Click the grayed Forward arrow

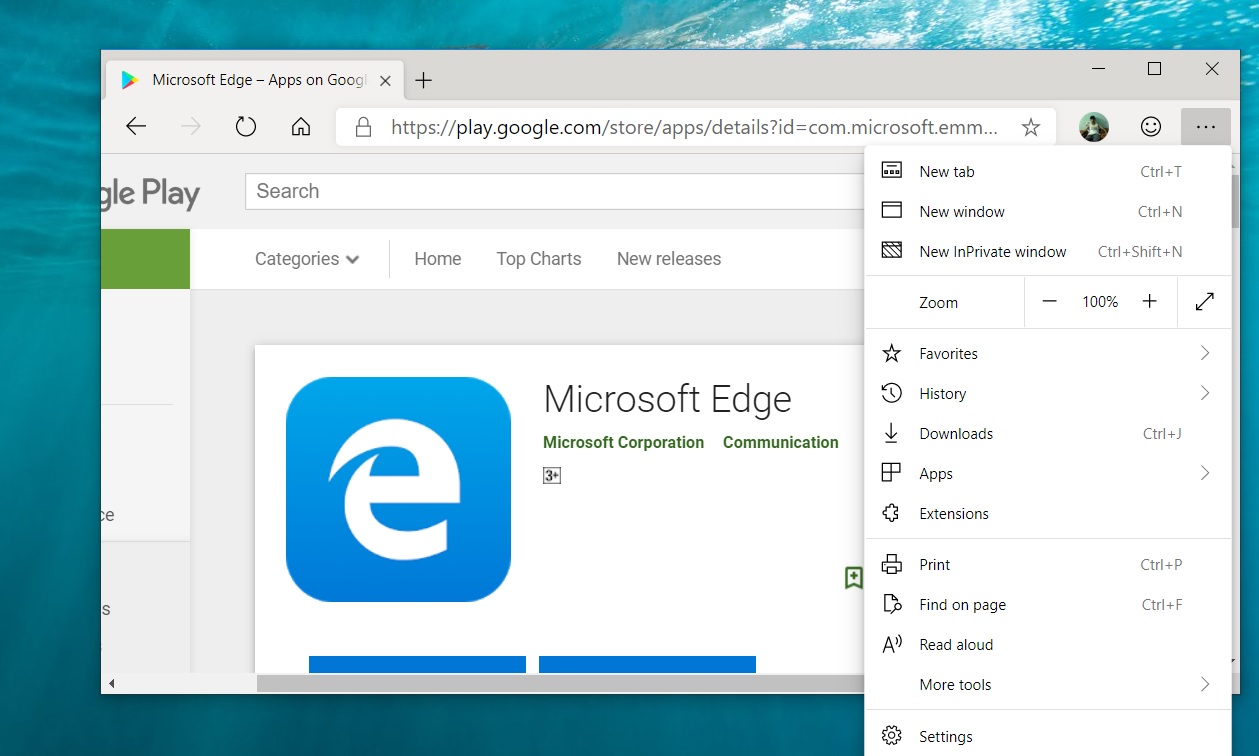point(191,127)
